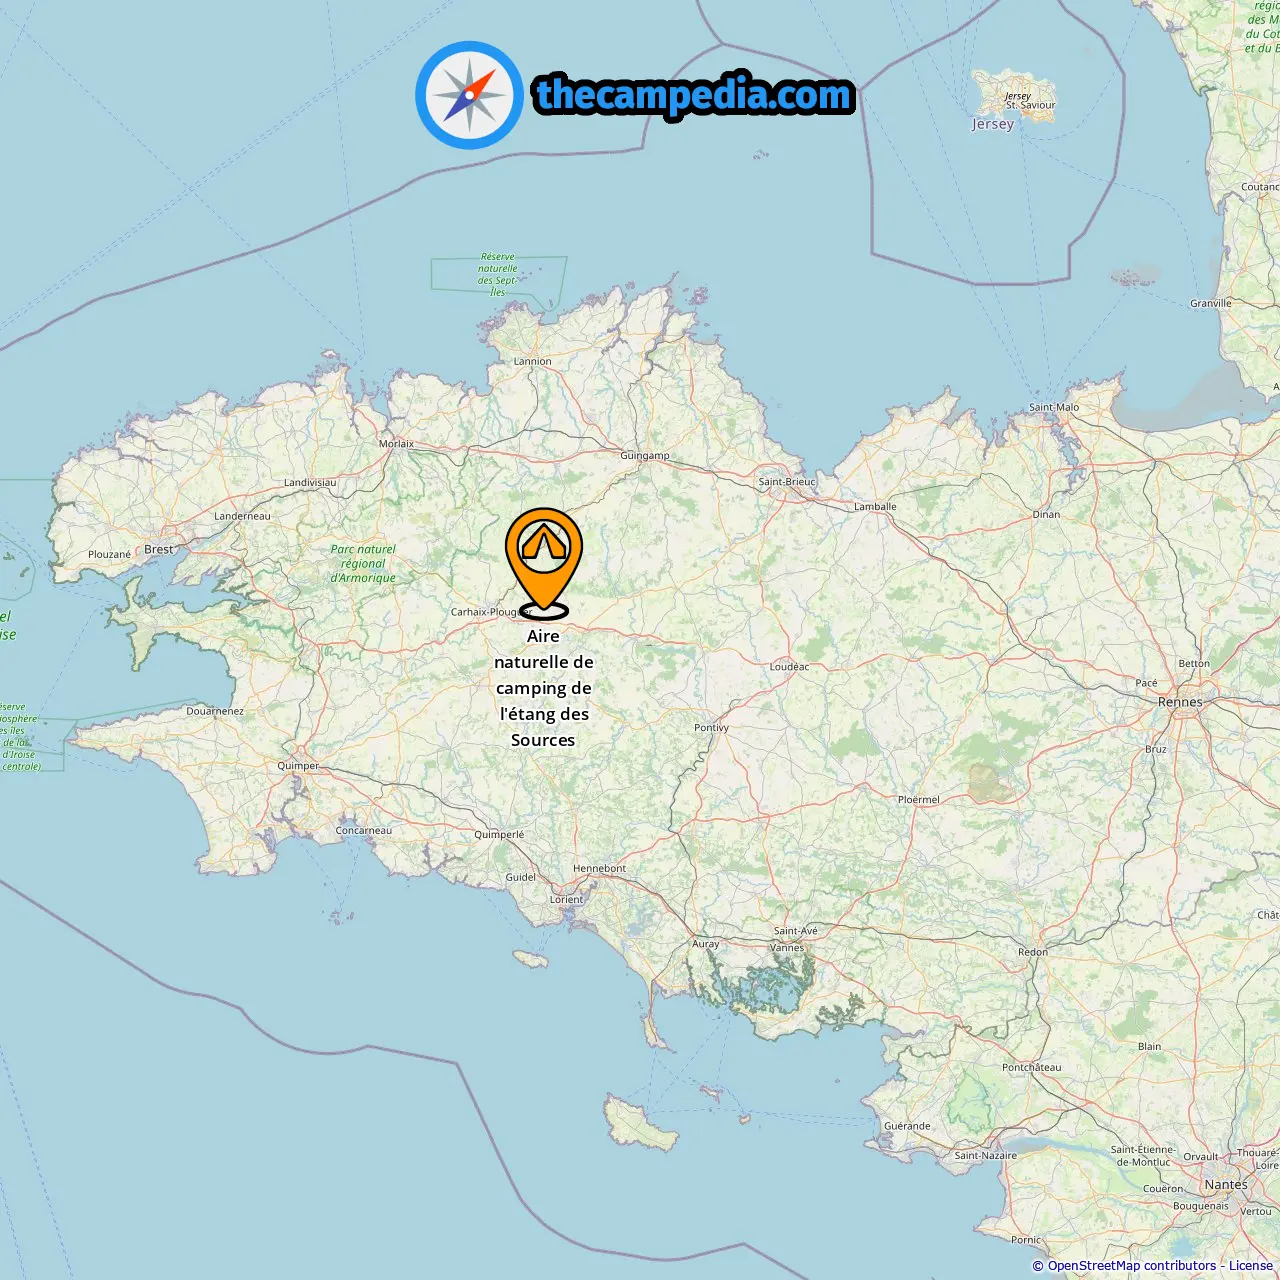Open thecampedia.com title link

click(x=694, y=95)
